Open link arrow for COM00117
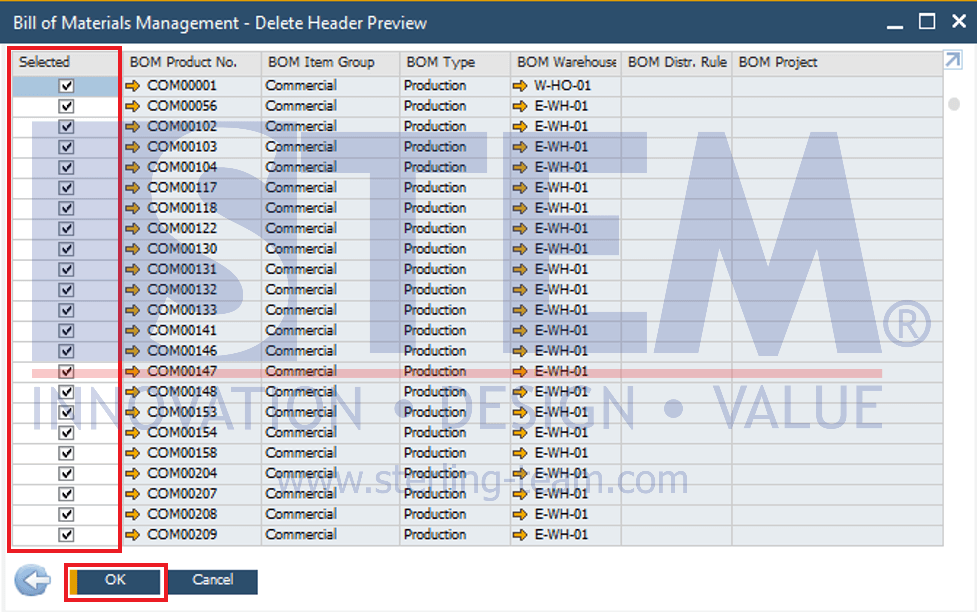Viewport: 977px width, 615px height. coord(134,188)
